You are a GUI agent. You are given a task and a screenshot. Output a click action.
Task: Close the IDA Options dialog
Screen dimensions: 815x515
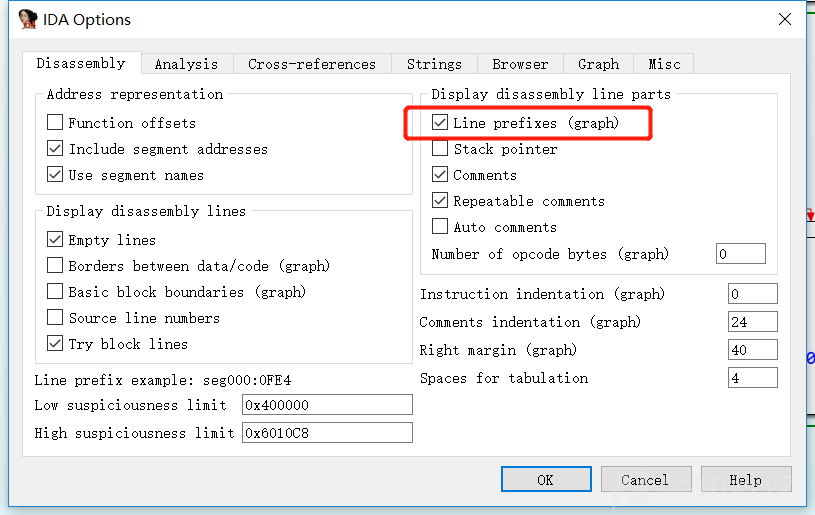(787, 19)
